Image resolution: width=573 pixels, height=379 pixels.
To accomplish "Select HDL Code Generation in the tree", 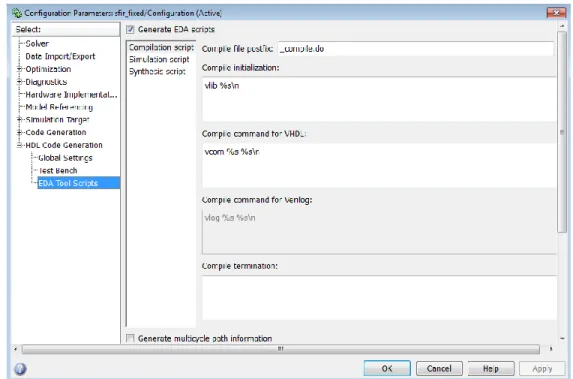I will [x=64, y=145].
